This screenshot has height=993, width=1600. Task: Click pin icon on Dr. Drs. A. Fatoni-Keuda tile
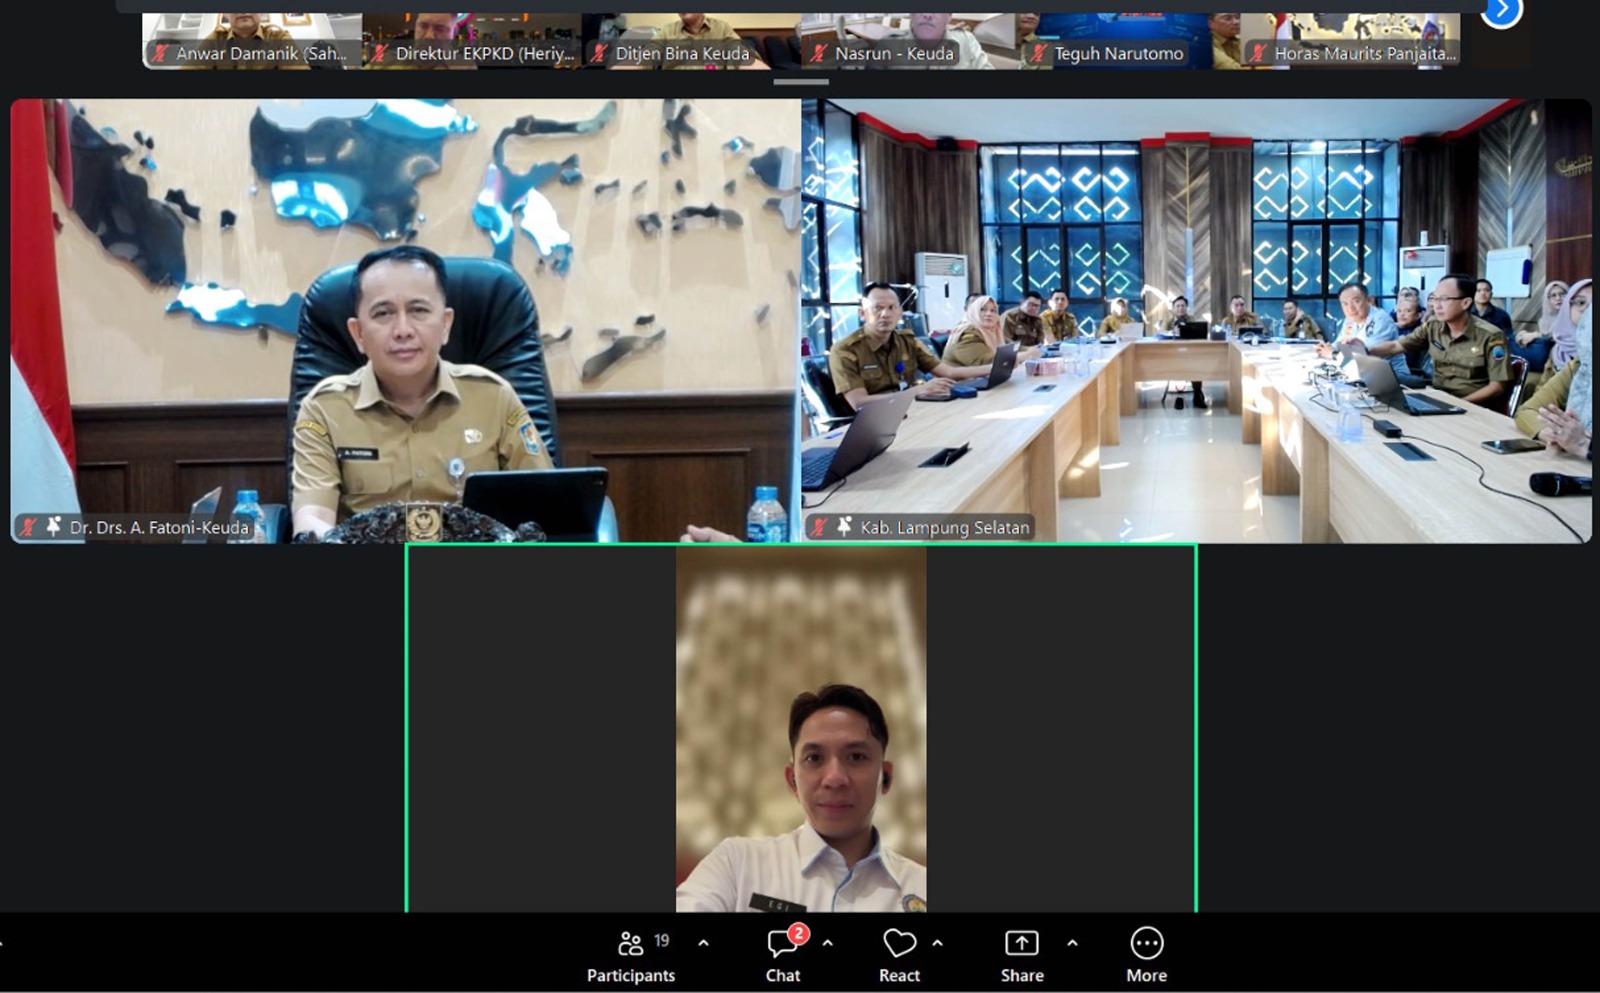pos(54,526)
